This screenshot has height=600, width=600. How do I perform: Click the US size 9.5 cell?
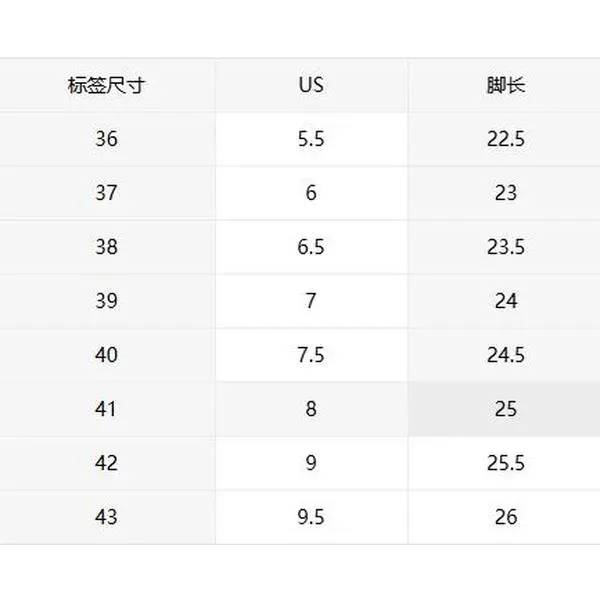311,517
